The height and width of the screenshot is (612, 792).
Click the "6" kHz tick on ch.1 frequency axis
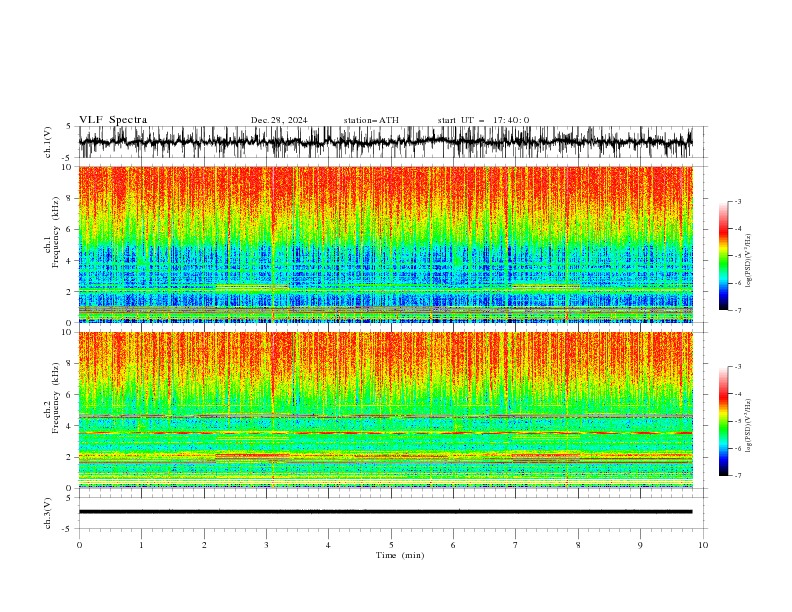tap(70, 229)
